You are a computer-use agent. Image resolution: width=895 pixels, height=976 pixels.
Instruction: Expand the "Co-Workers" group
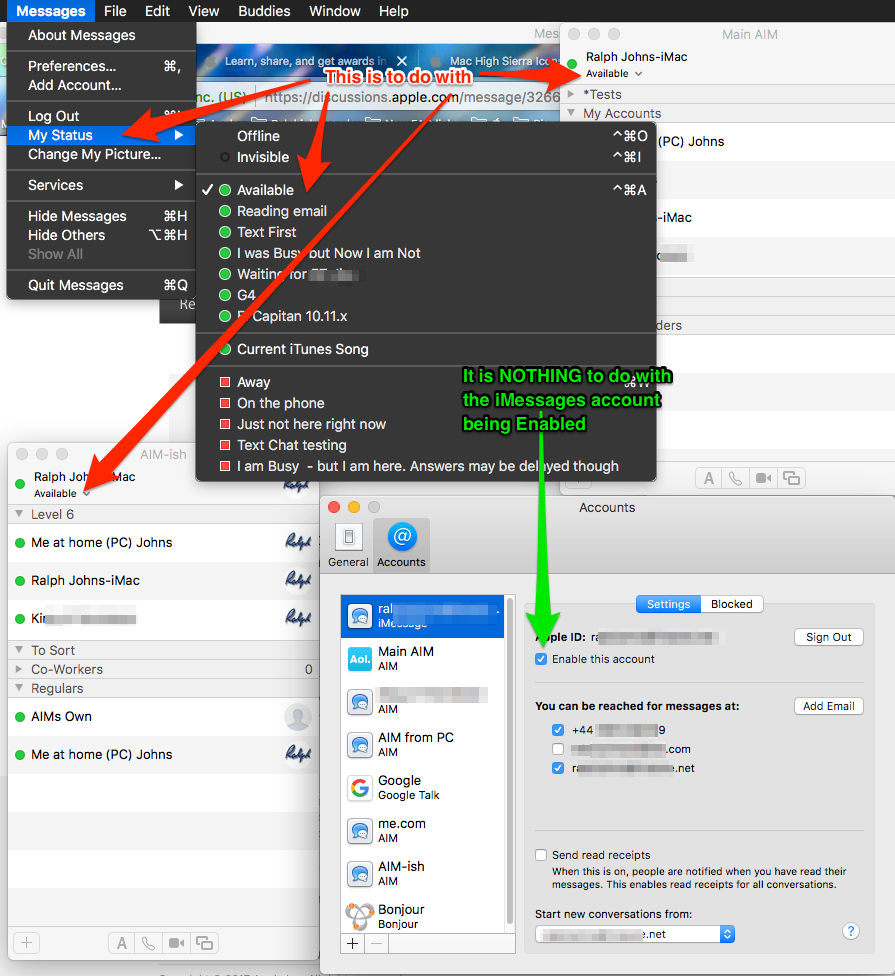21,668
